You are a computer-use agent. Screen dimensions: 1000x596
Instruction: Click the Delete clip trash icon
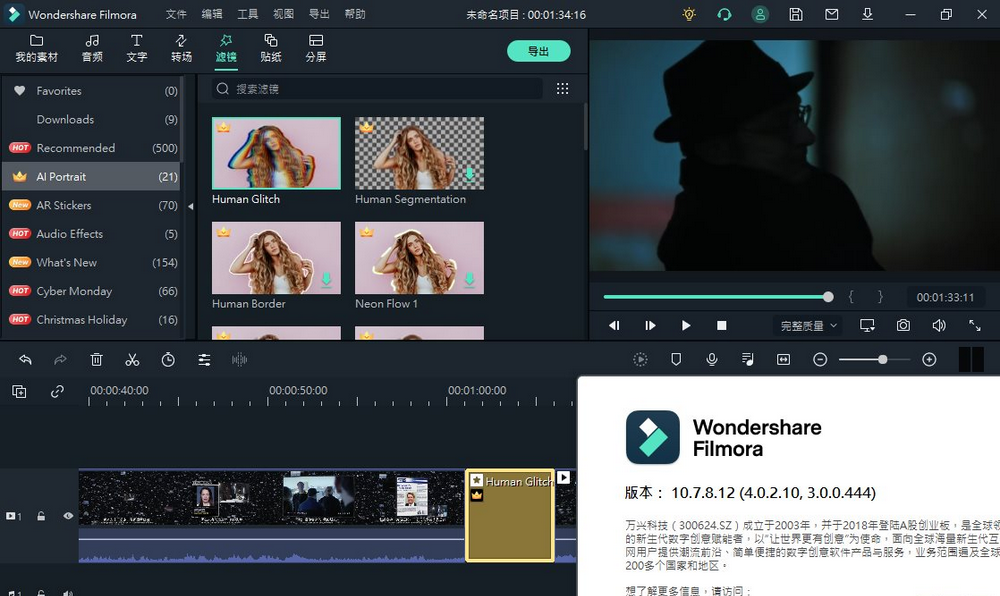pos(95,359)
